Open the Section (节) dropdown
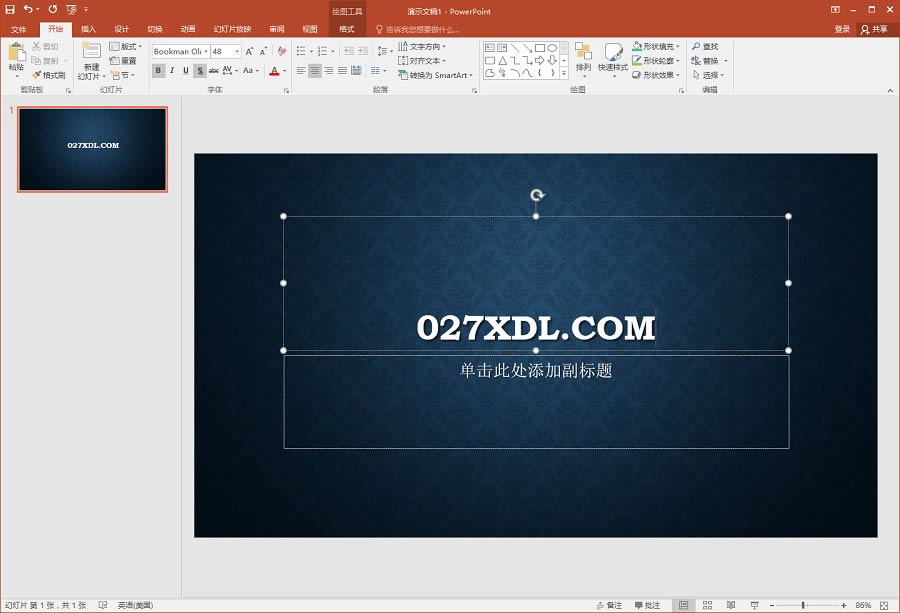Viewport: 900px width, 613px height. point(123,75)
